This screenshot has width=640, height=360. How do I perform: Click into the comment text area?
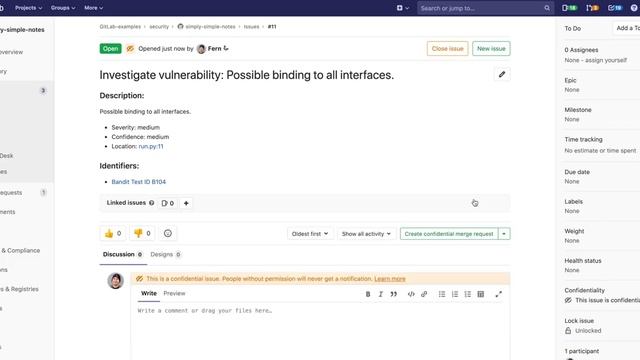[x=320, y=331]
